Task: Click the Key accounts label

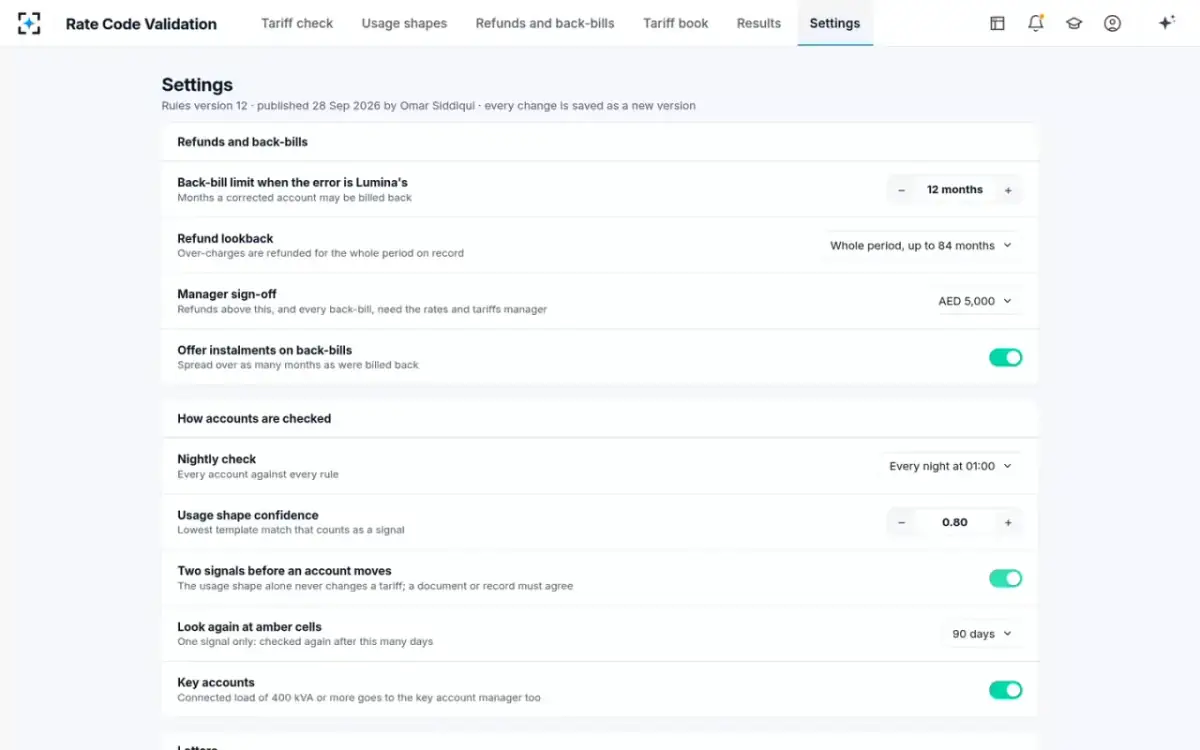Action: 216,683
